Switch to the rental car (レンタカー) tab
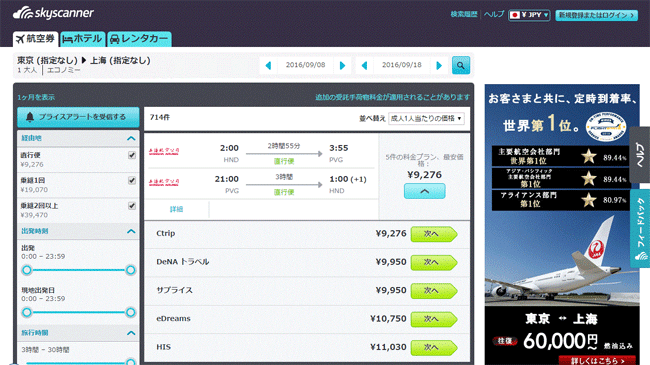650x365 pixels. pyautogui.click(x=139, y=39)
